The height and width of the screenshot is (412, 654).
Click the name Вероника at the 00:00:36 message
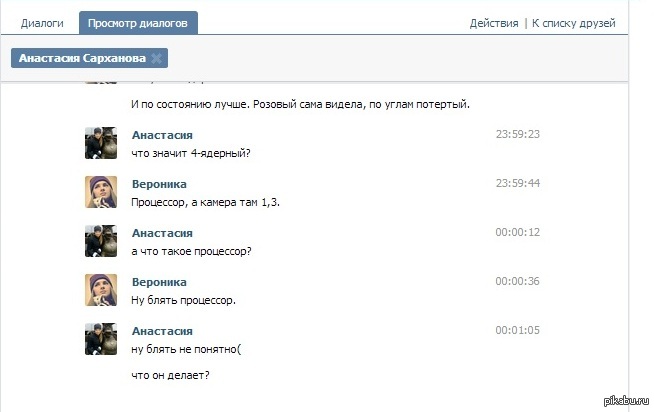coord(159,282)
